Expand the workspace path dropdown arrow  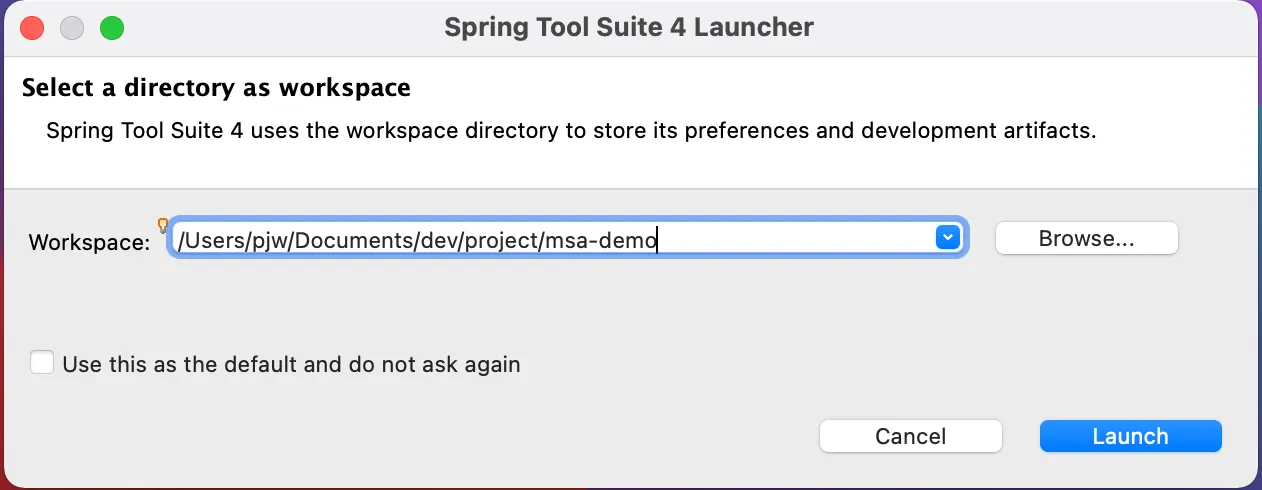947,238
